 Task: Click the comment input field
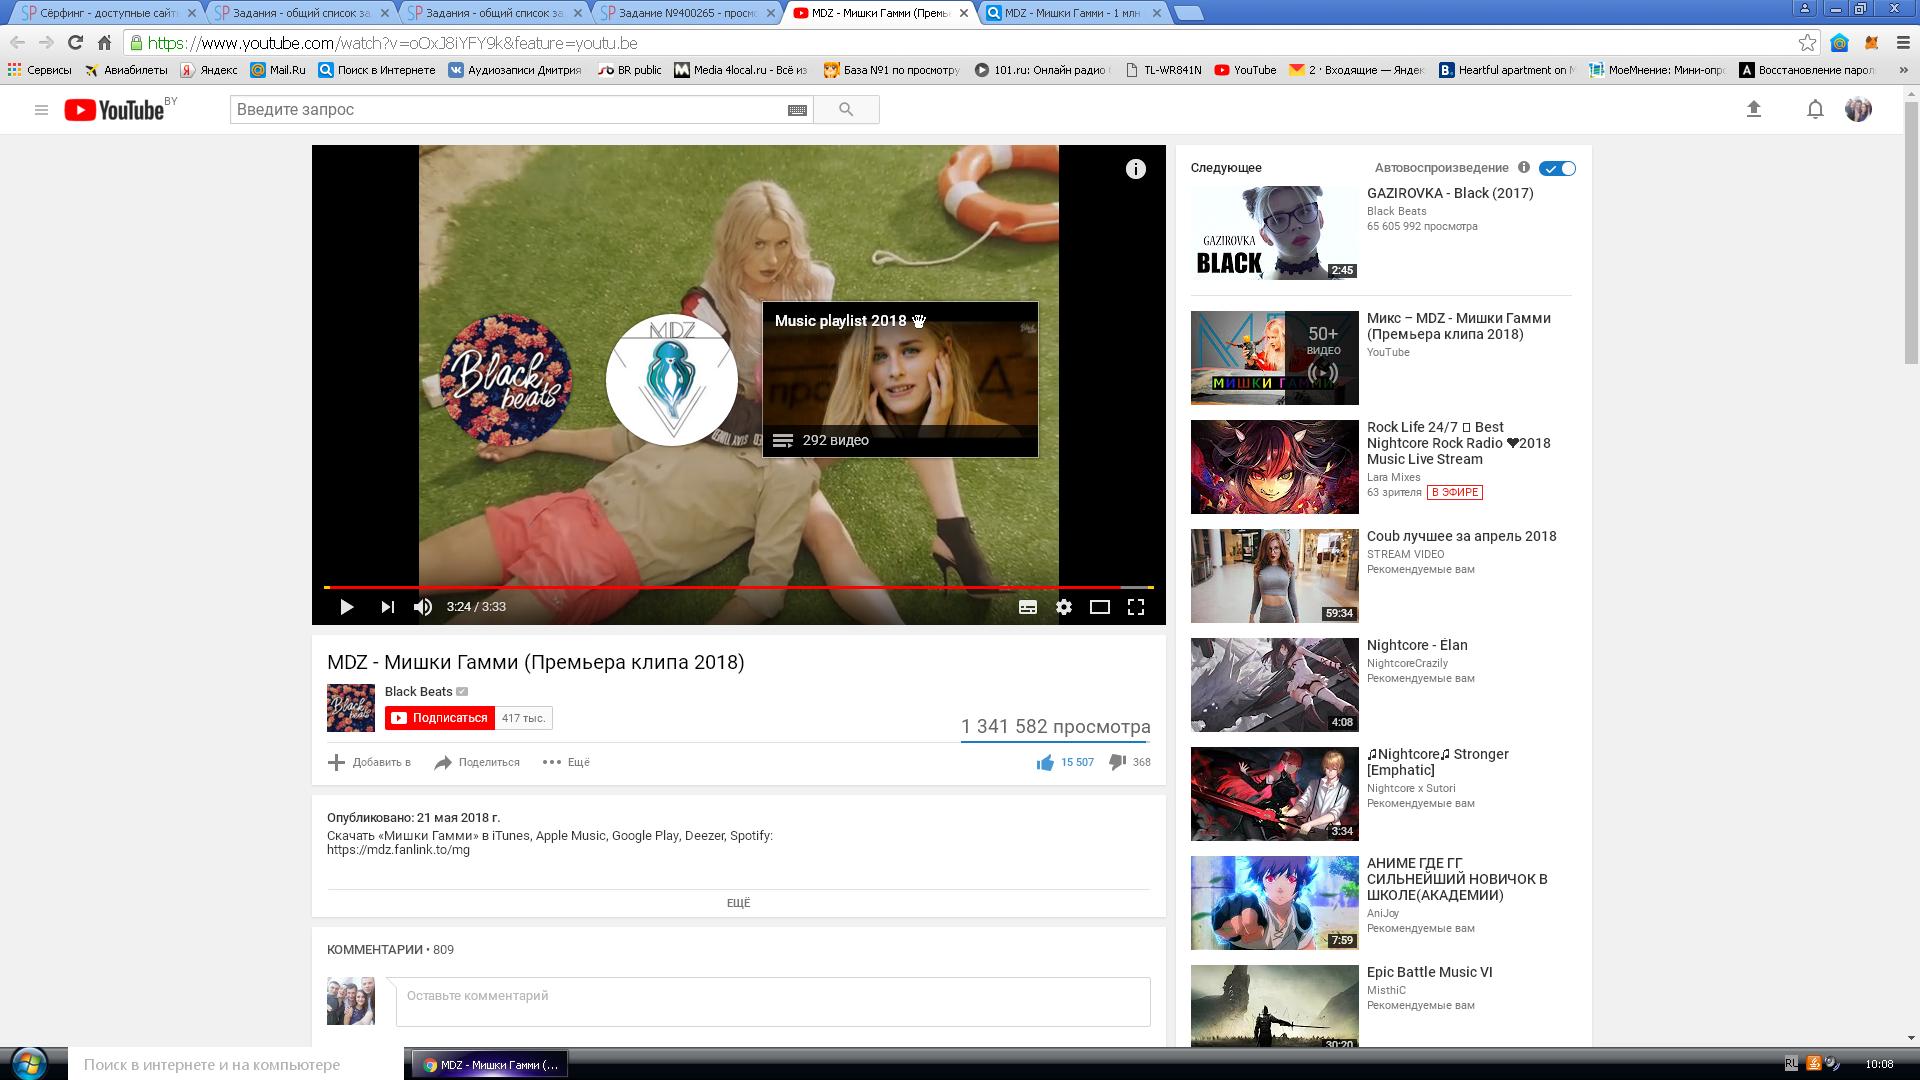point(773,1002)
